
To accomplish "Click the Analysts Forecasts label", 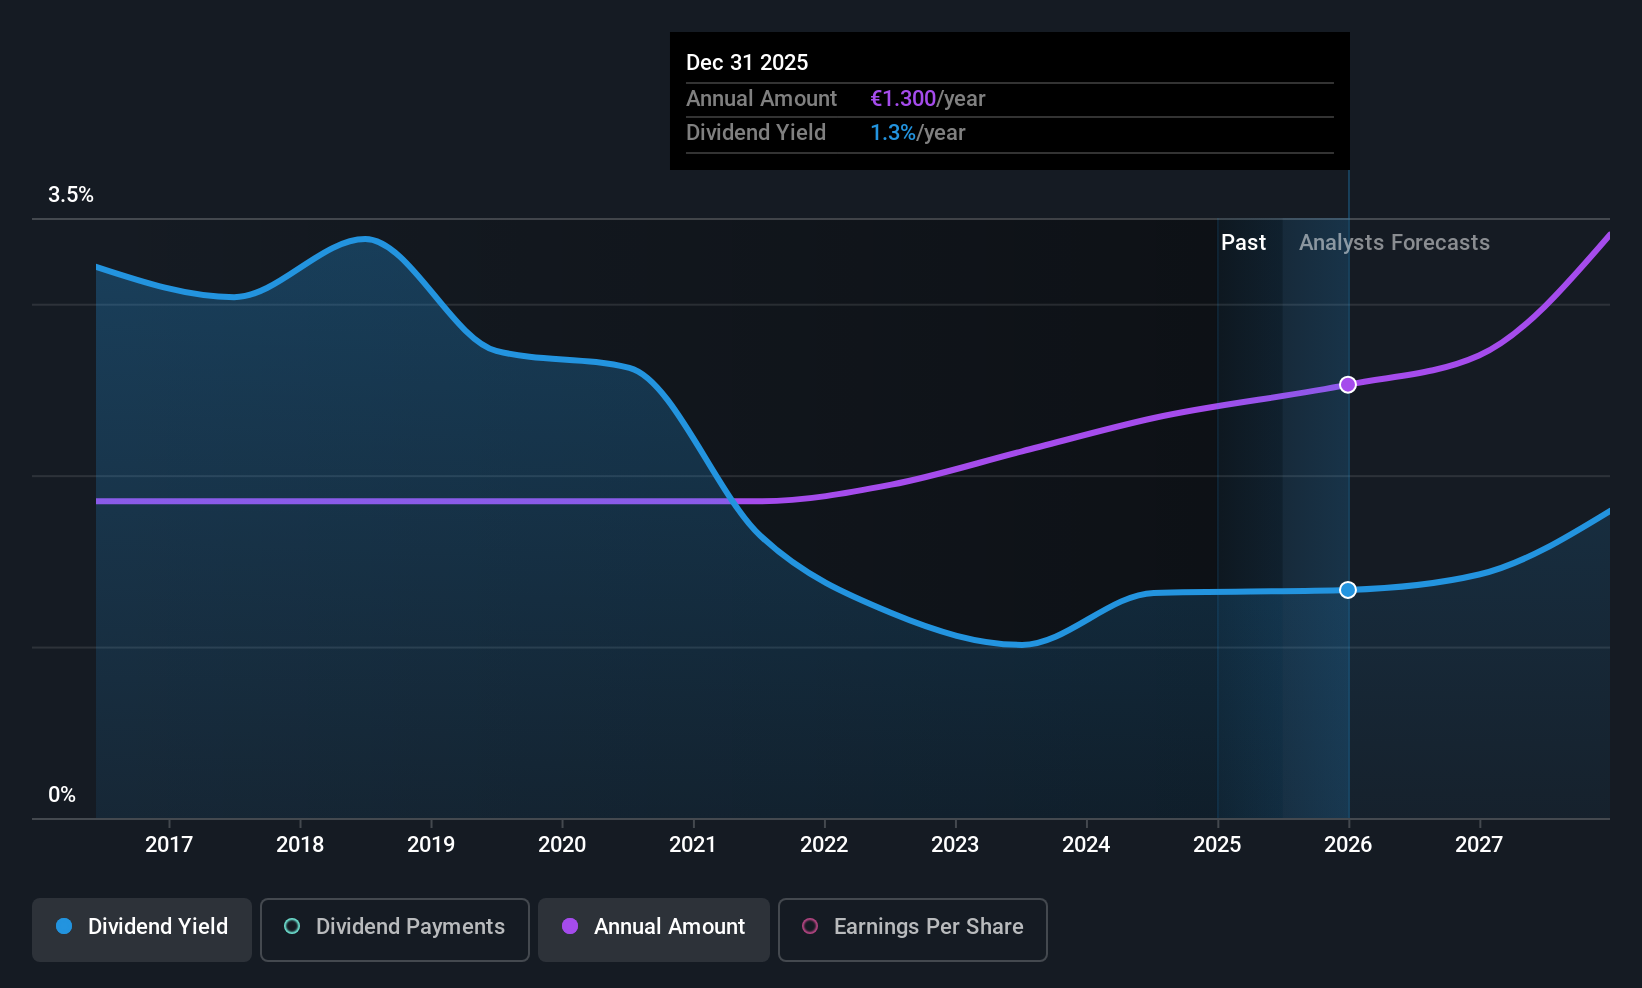I will pyautogui.click(x=1394, y=243).
